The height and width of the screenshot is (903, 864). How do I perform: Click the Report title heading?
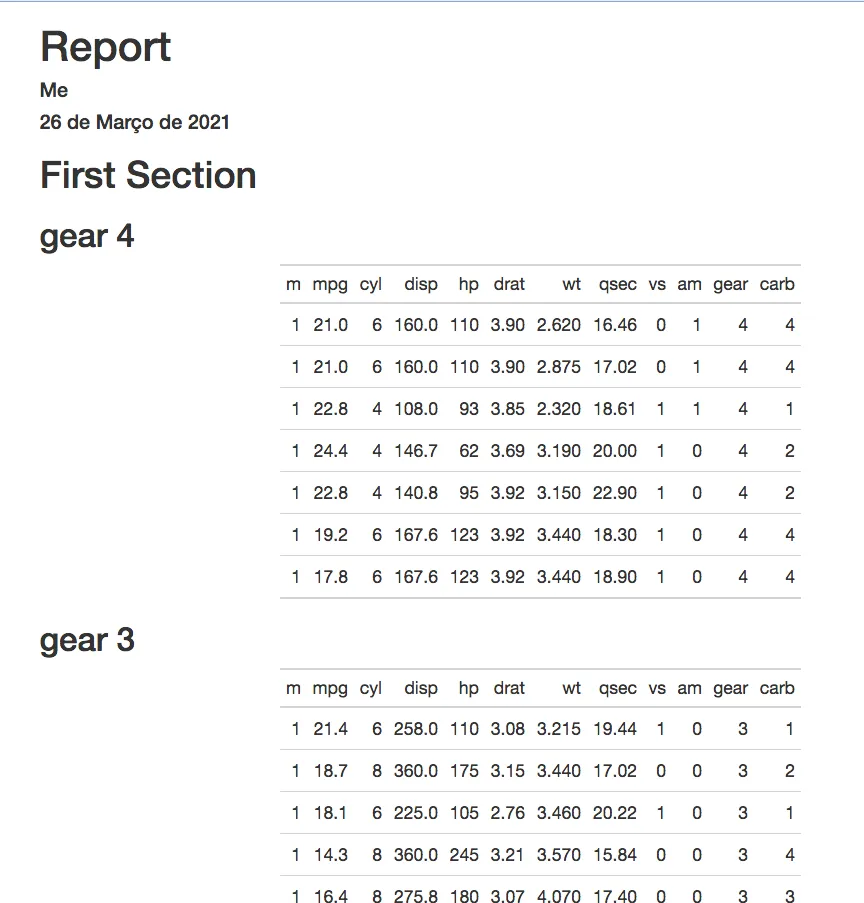105,47
